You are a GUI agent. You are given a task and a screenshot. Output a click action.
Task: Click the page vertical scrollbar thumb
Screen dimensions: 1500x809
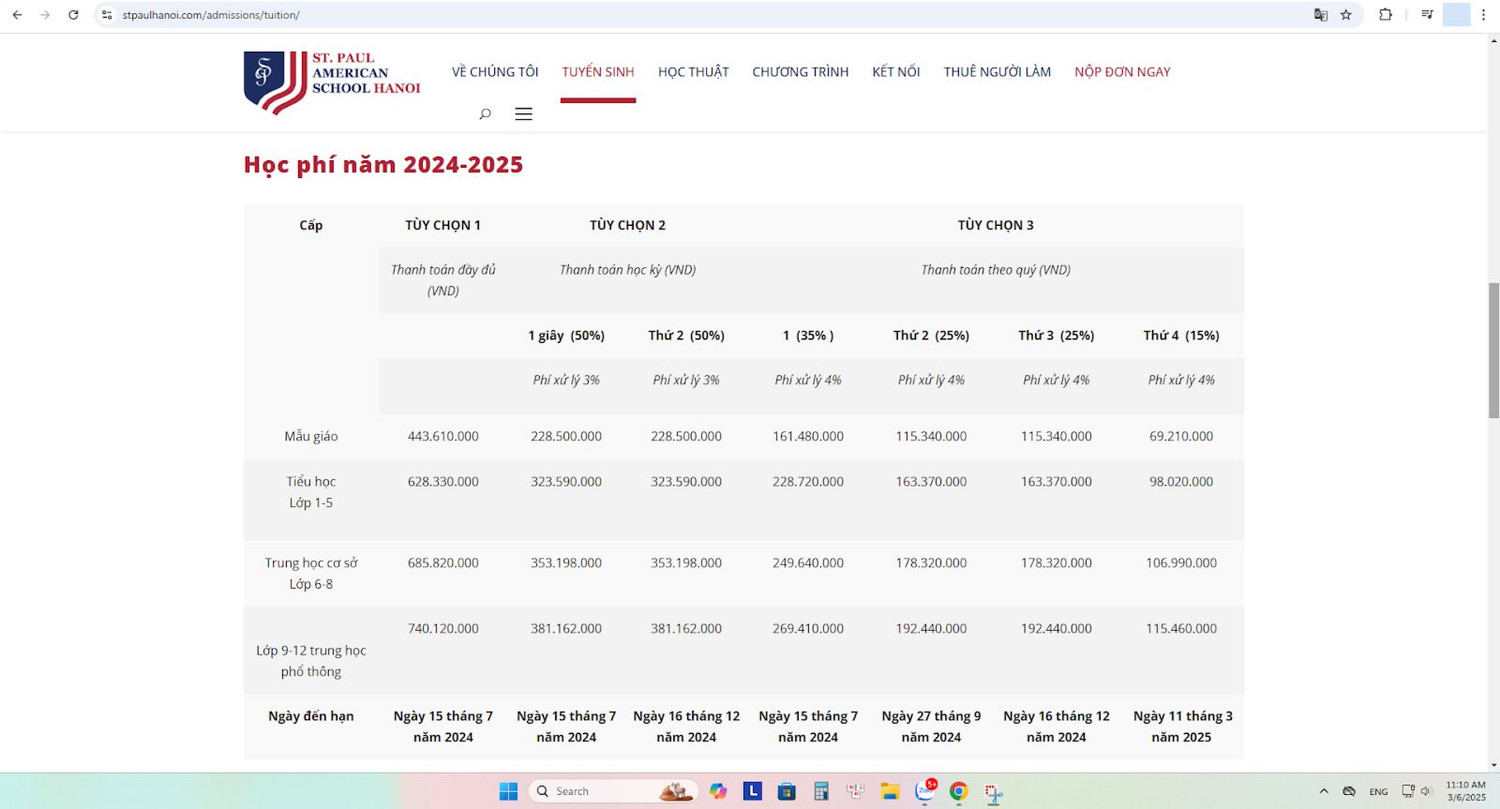1494,356
